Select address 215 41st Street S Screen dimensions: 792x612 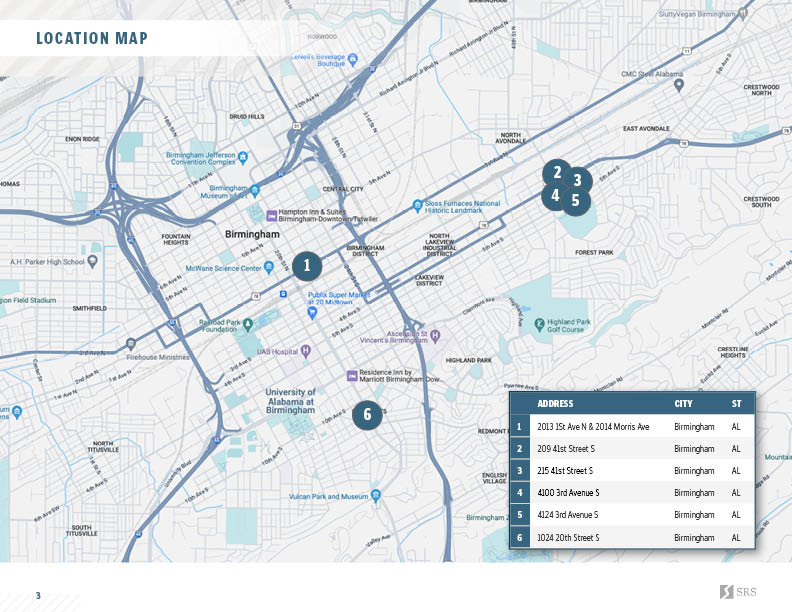pyautogui.click(x=565, y=471)
